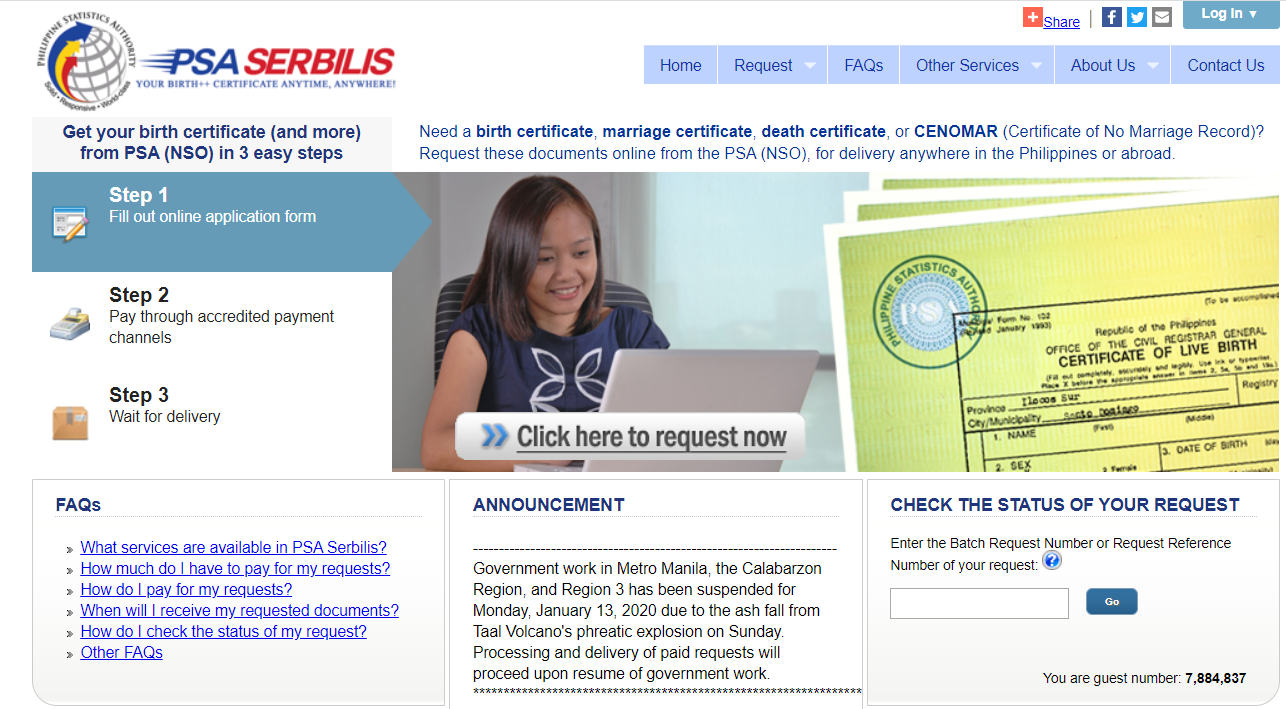Select Home in the navigation bar

[x=680, y=64]
